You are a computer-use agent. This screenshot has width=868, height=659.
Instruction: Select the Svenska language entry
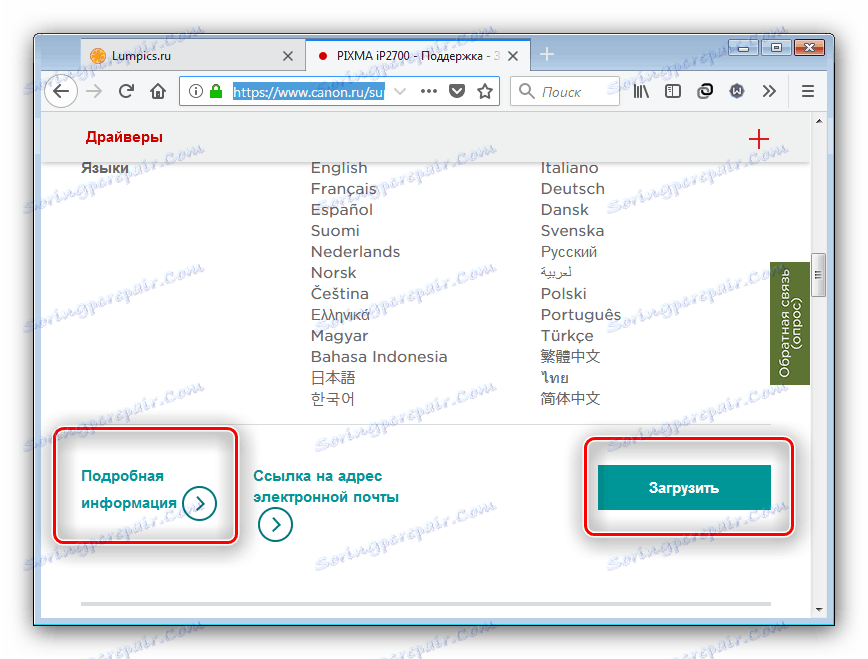pos(572,231)
